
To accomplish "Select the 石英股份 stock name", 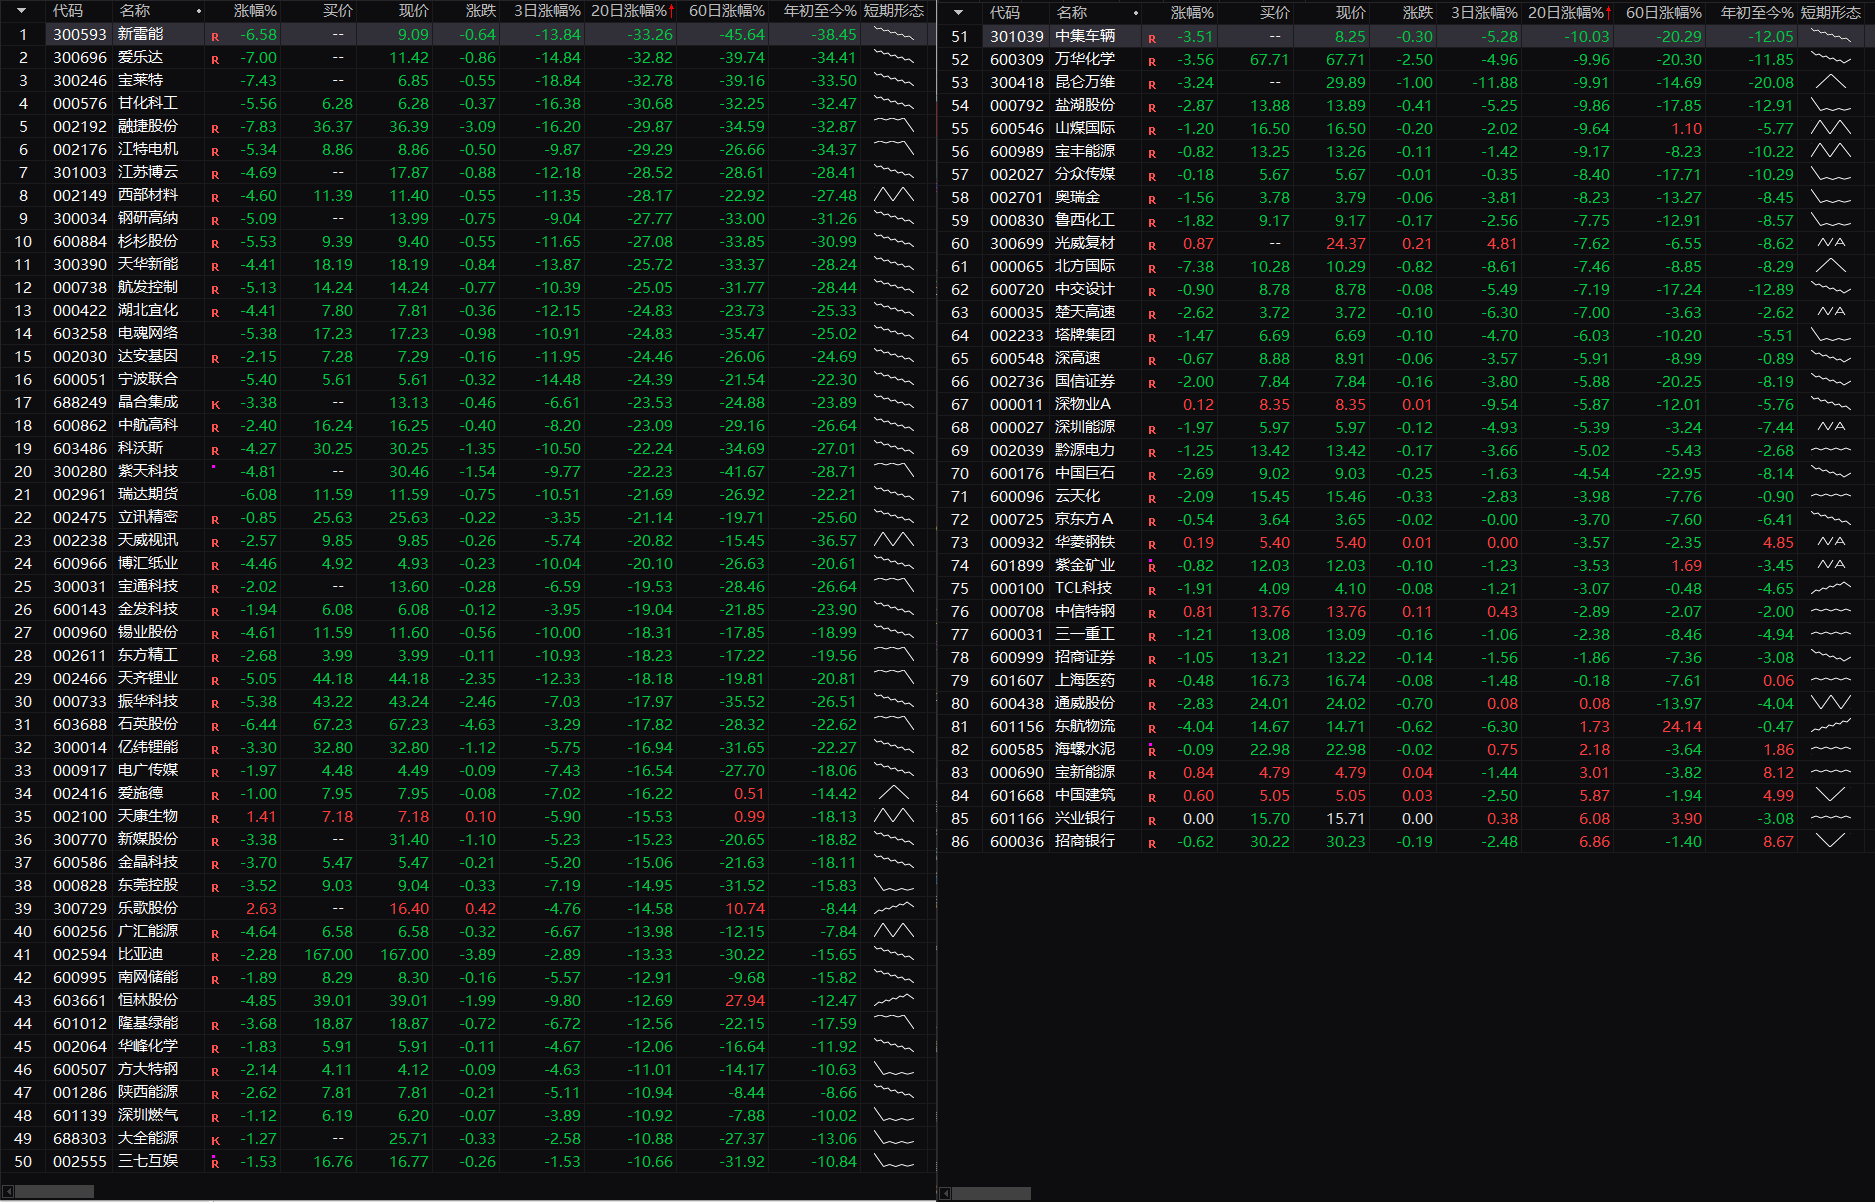I will [x=148, y=724].
